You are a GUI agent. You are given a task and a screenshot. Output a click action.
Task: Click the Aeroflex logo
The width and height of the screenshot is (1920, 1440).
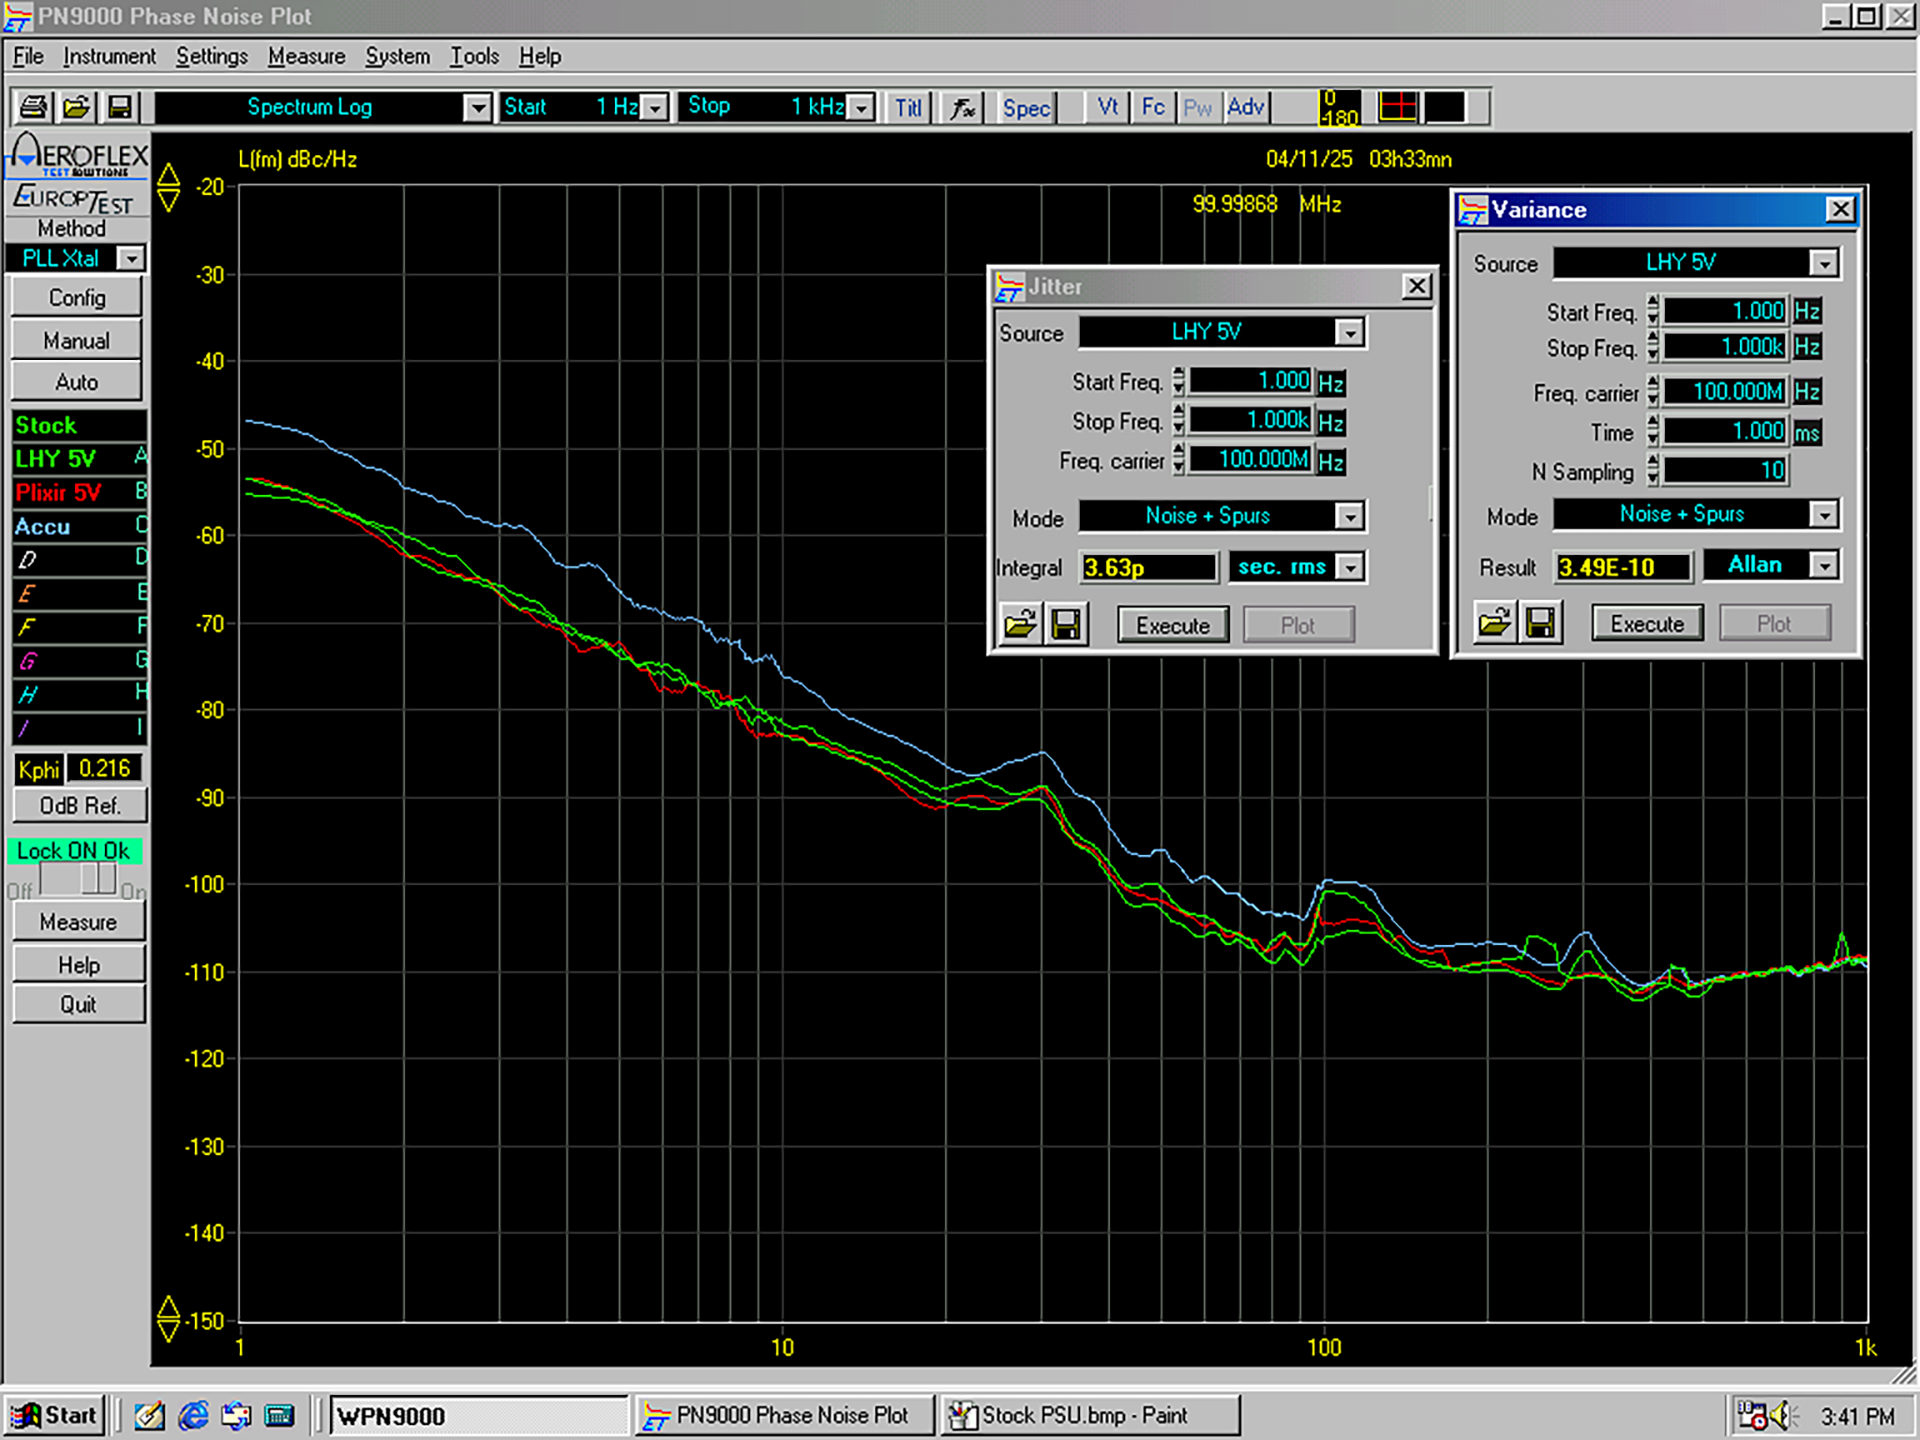79,155
